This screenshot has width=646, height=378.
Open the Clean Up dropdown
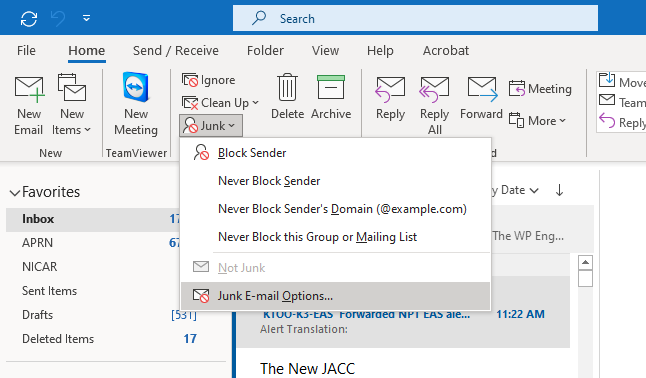click(x=220, y=103)
